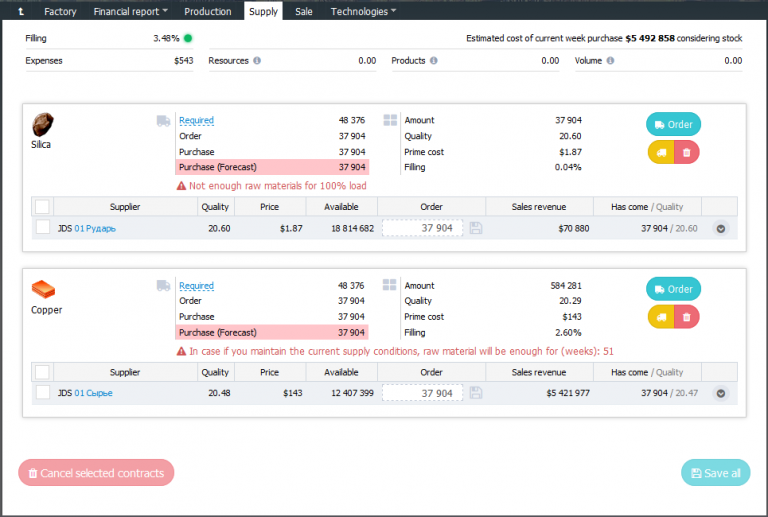The height and width of the screenshot is (517, 768).
Task: Click the Silica rock thumbnail
Action: [x=43, y=125]
